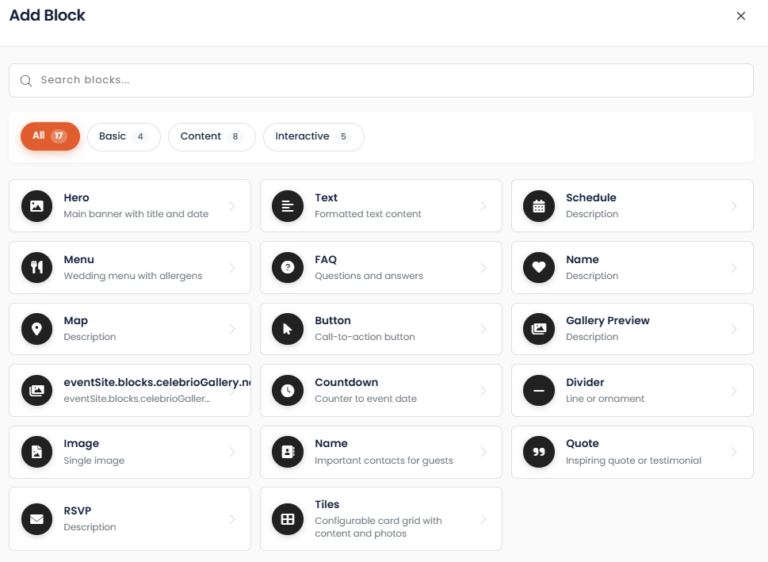768x562 pixels.
Task: Close the Add Block dialog
Action: click(x=741, y=16)
